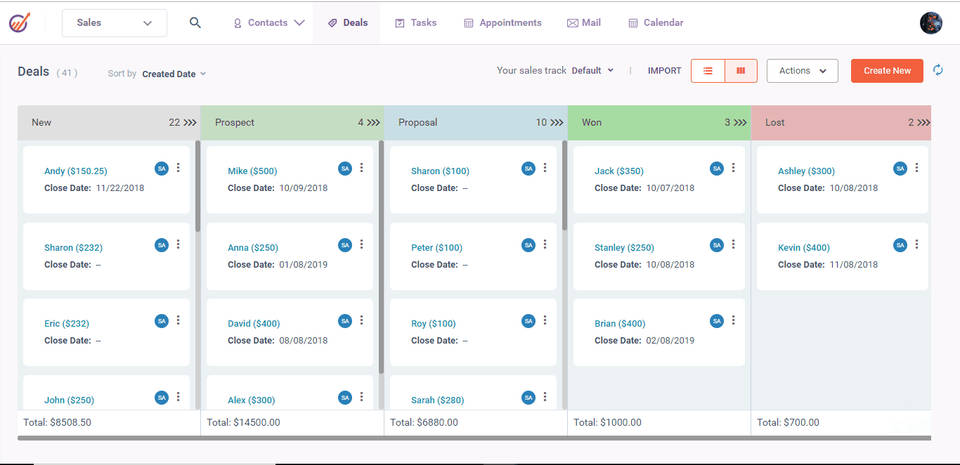This screenshot has width=960, height=465.
Task: Switch to list view layout
Action: pyautogui.click(x=708, y=71)
